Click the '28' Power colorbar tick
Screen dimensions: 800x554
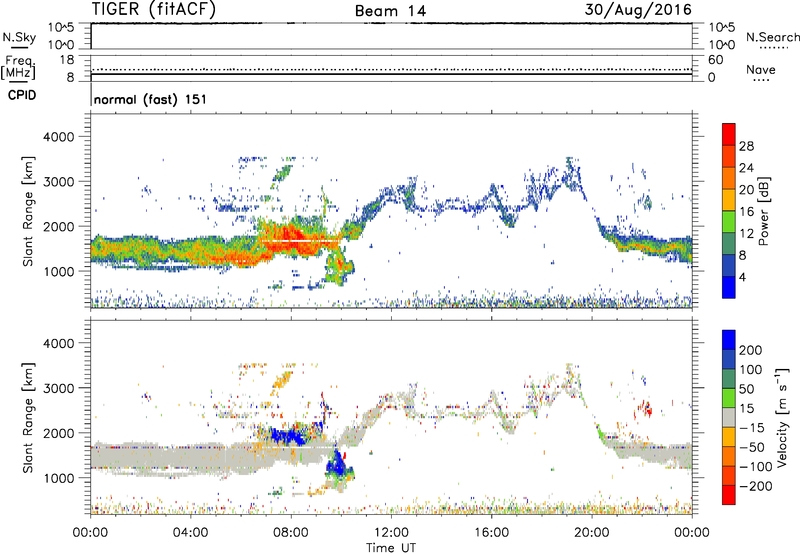pos(746,146)
